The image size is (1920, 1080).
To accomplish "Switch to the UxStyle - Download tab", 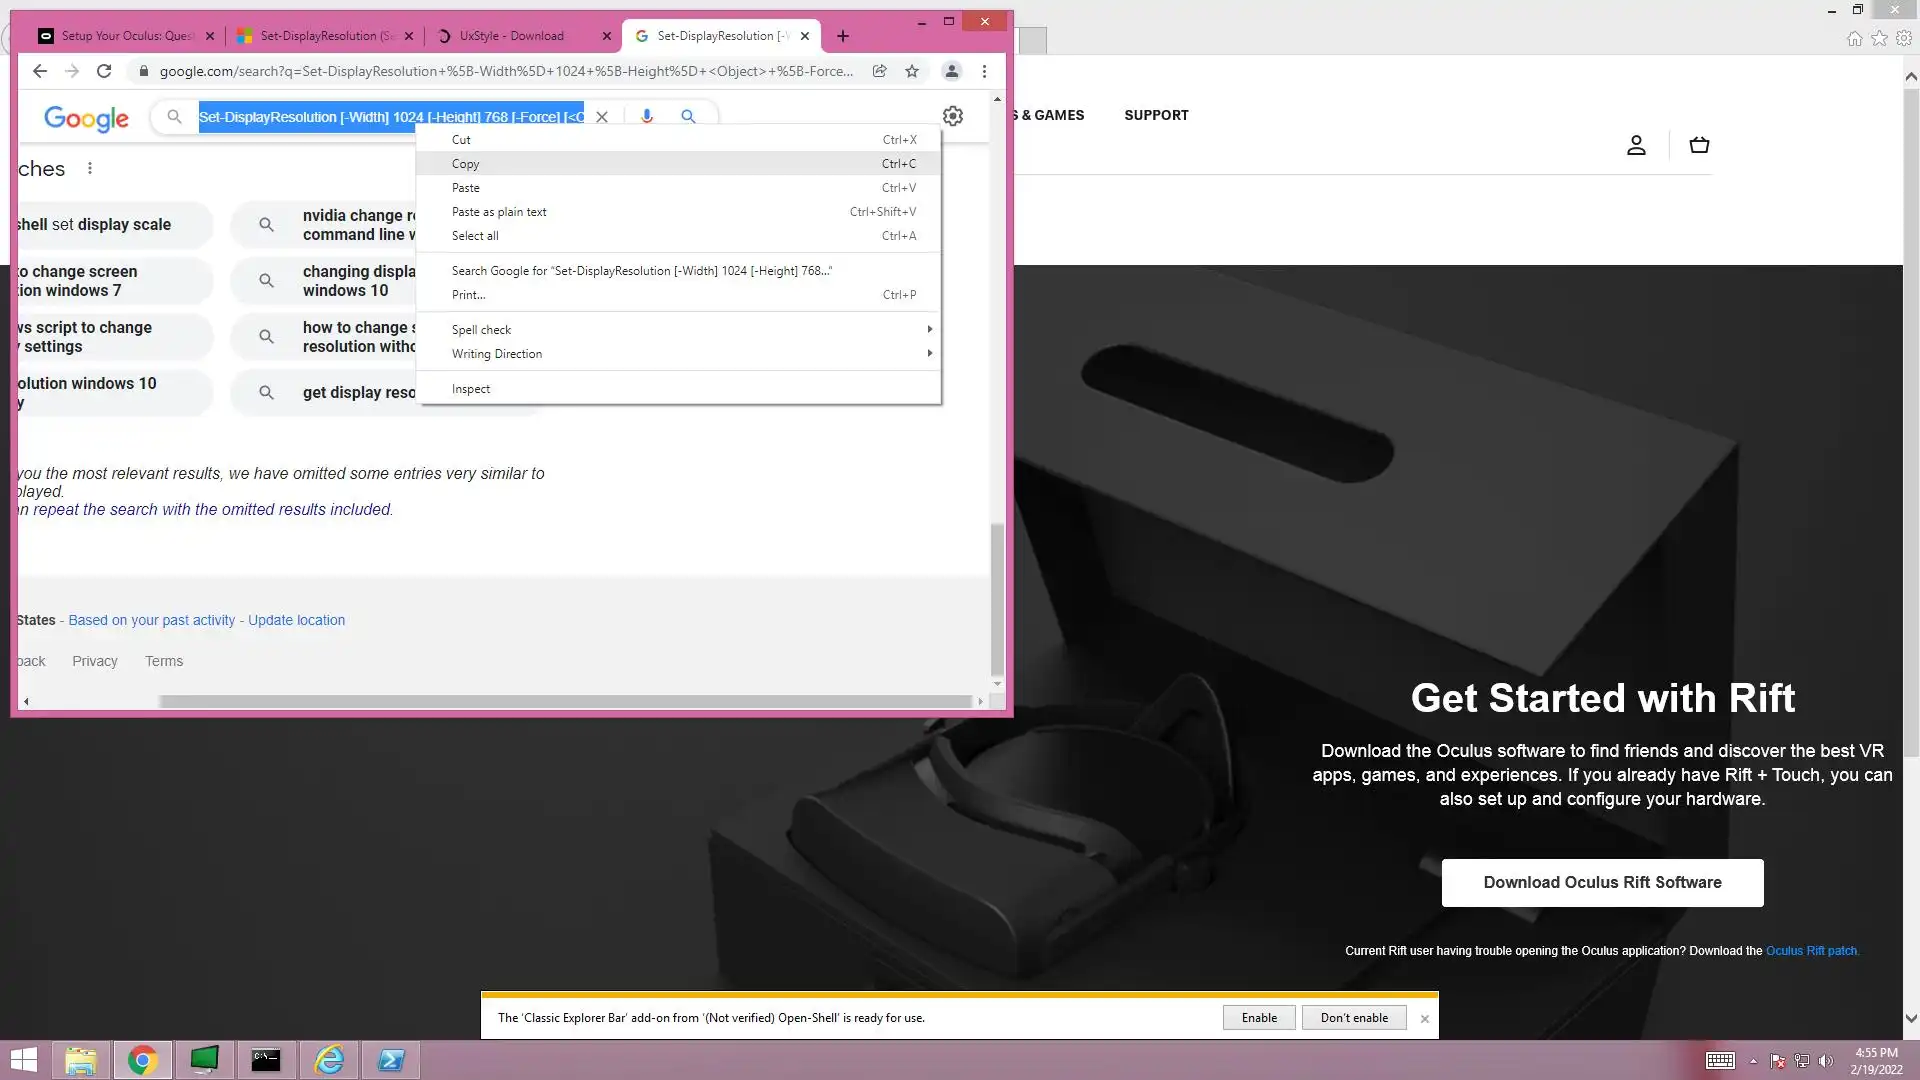I will tap(512, 36).
